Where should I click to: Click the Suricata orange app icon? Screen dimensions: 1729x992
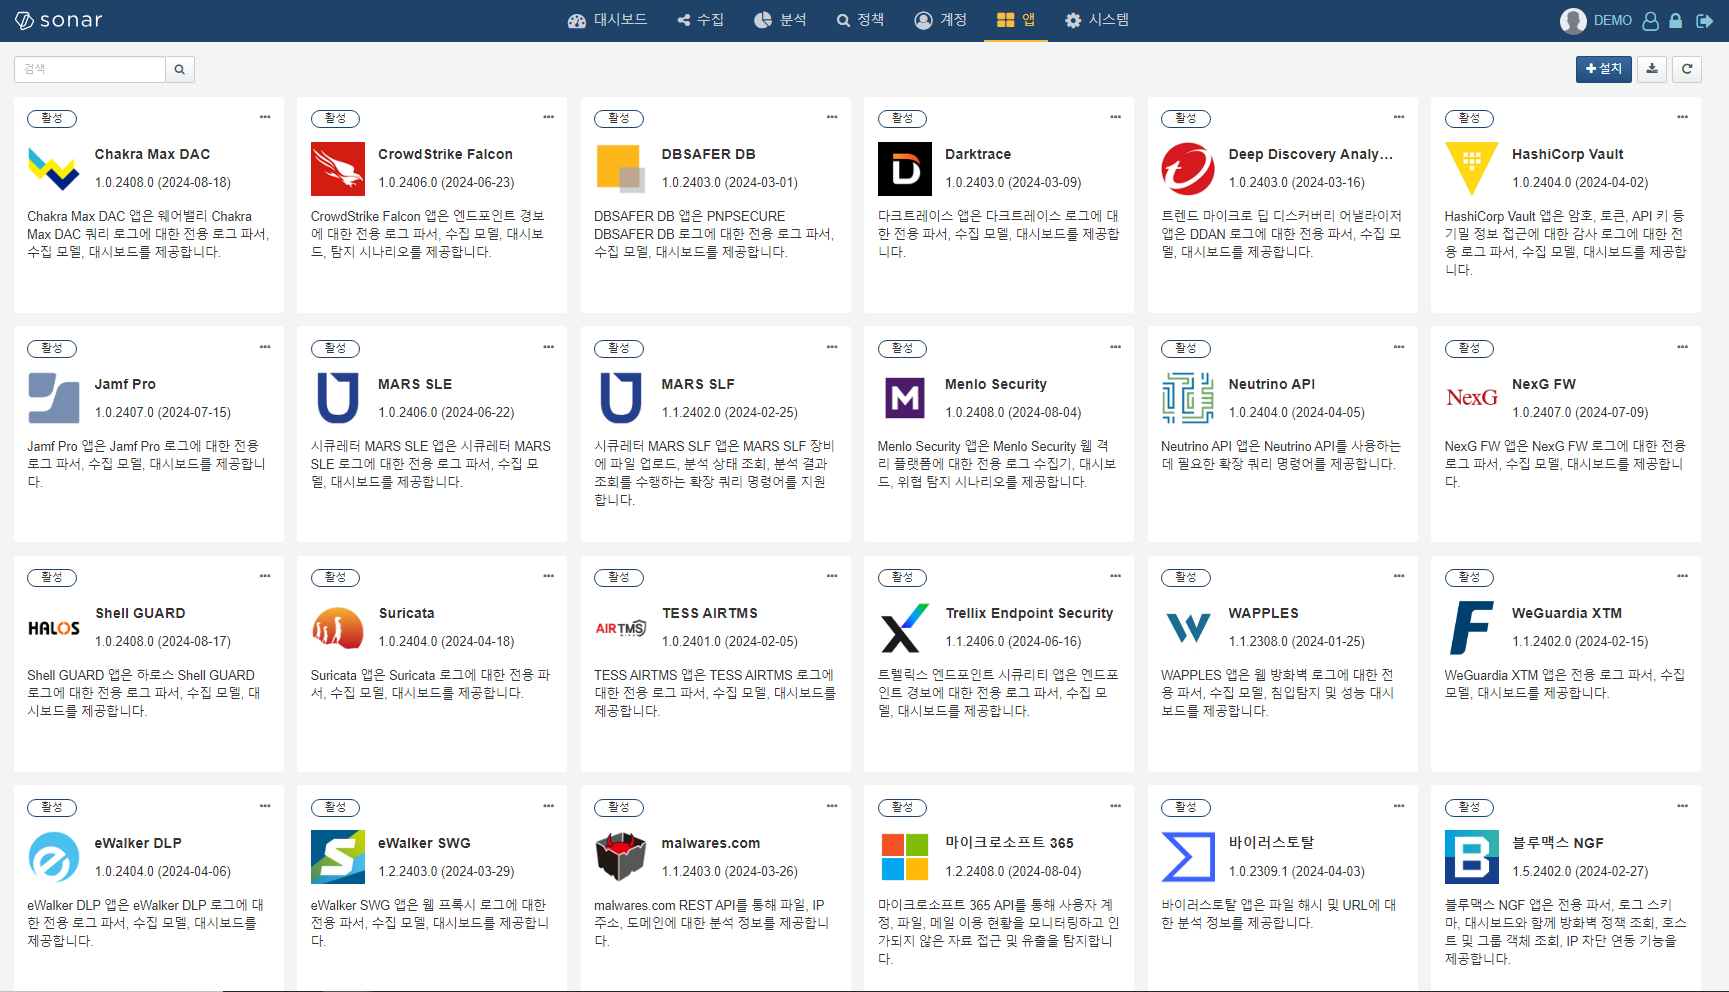point(338,628)
